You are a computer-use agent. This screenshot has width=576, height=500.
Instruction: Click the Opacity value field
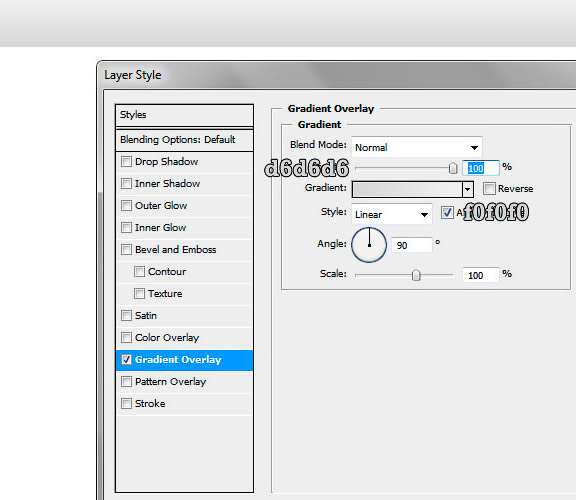(480, 168)
